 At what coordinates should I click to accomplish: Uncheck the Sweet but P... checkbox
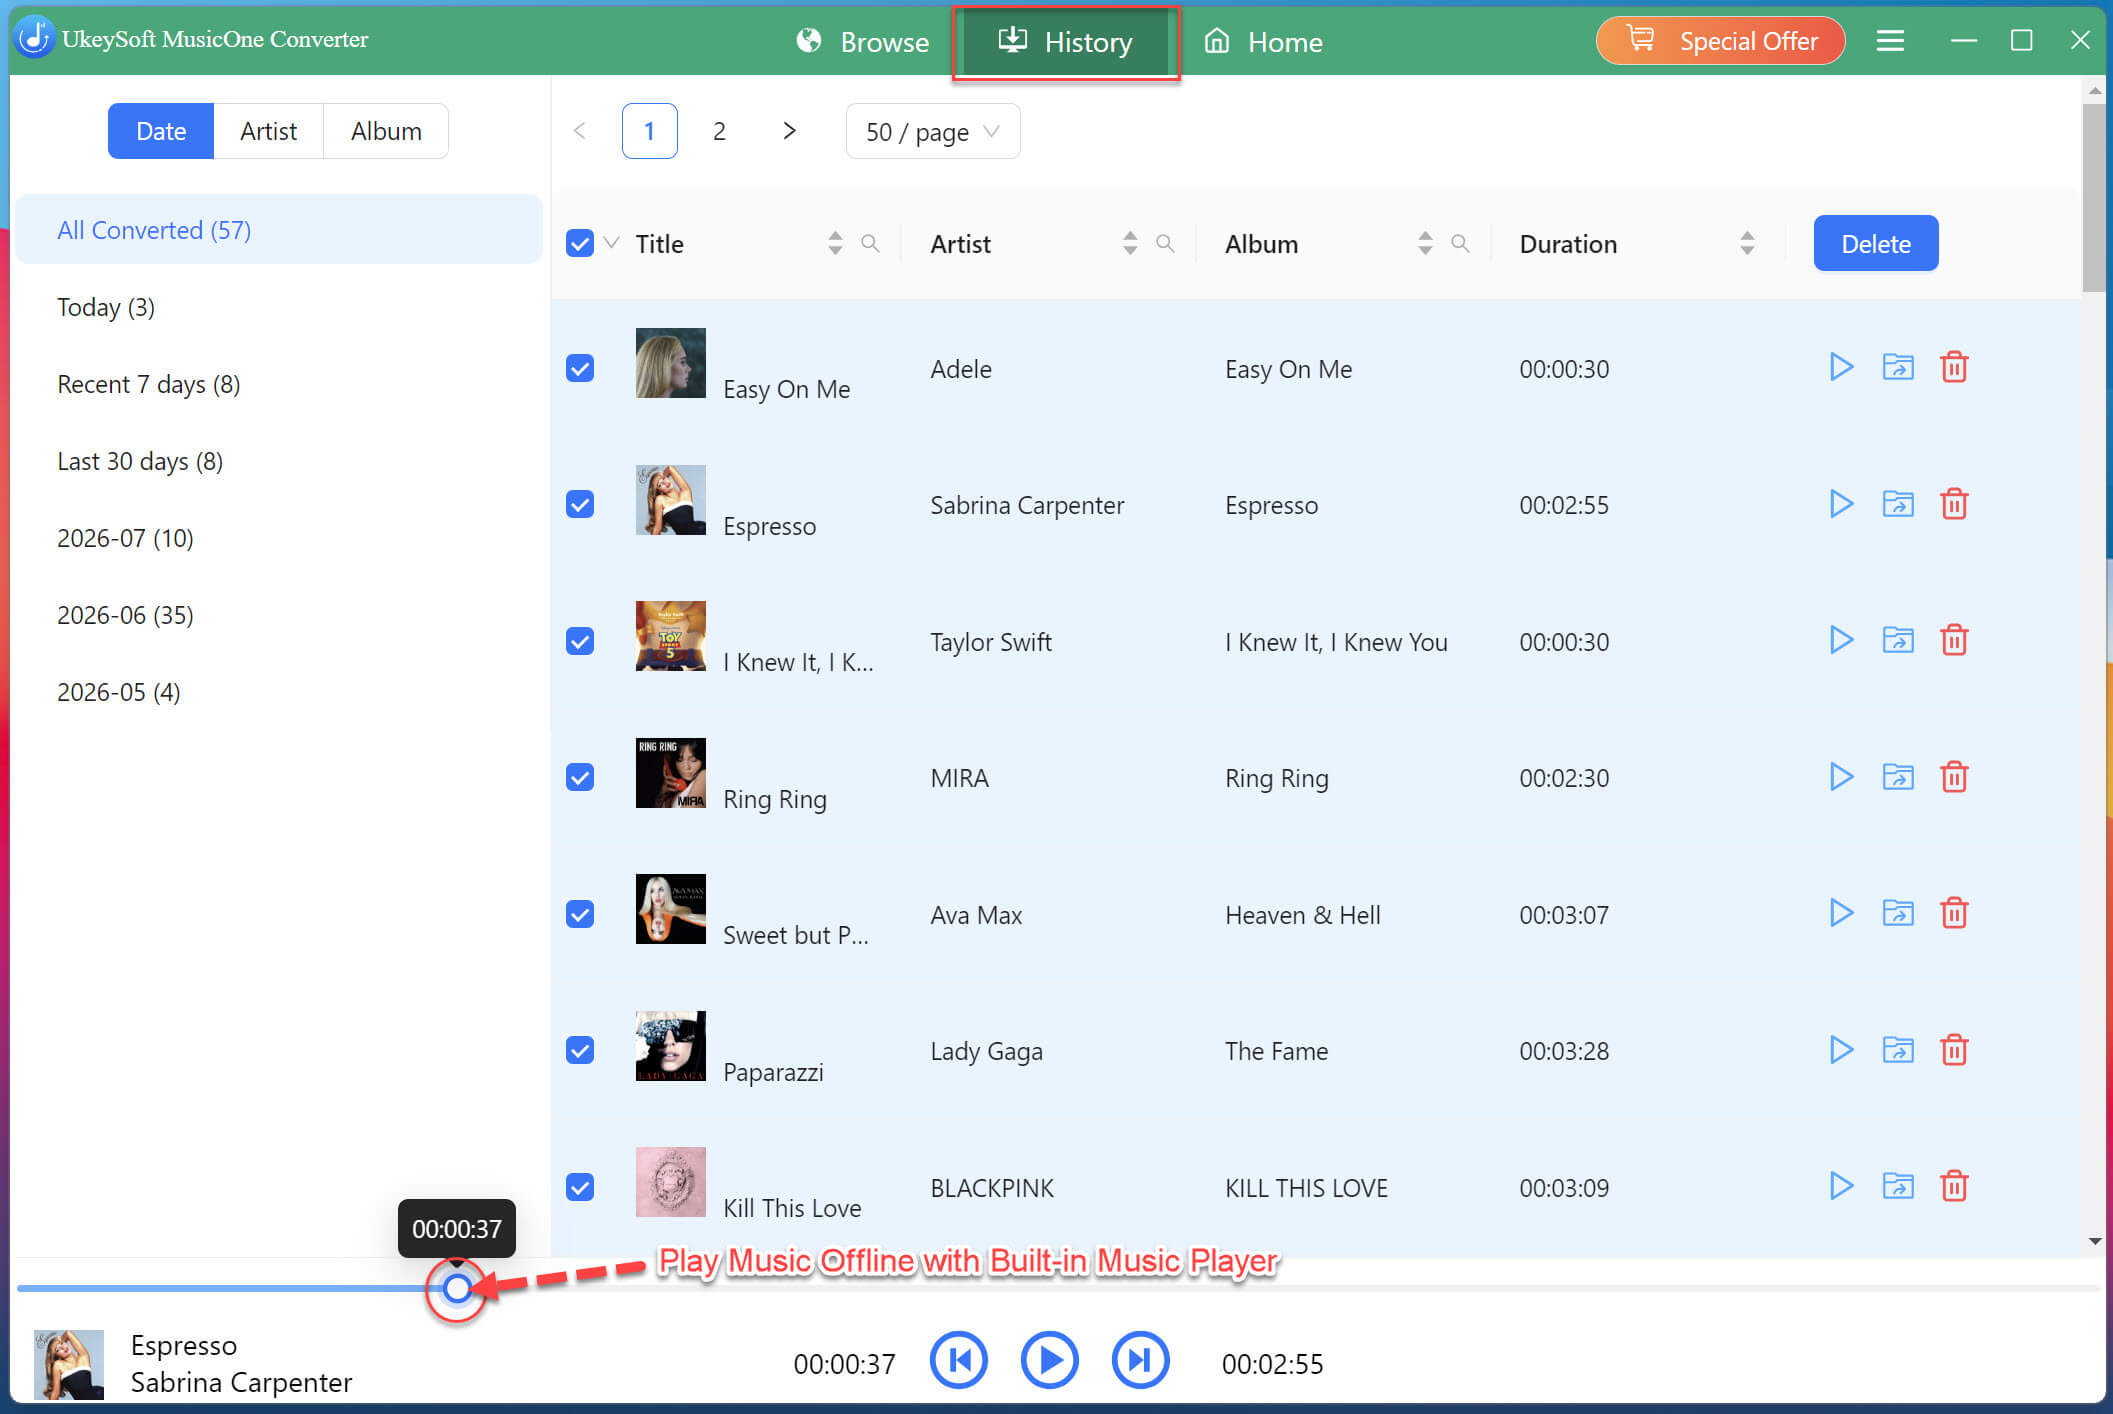tap(580, 914)
